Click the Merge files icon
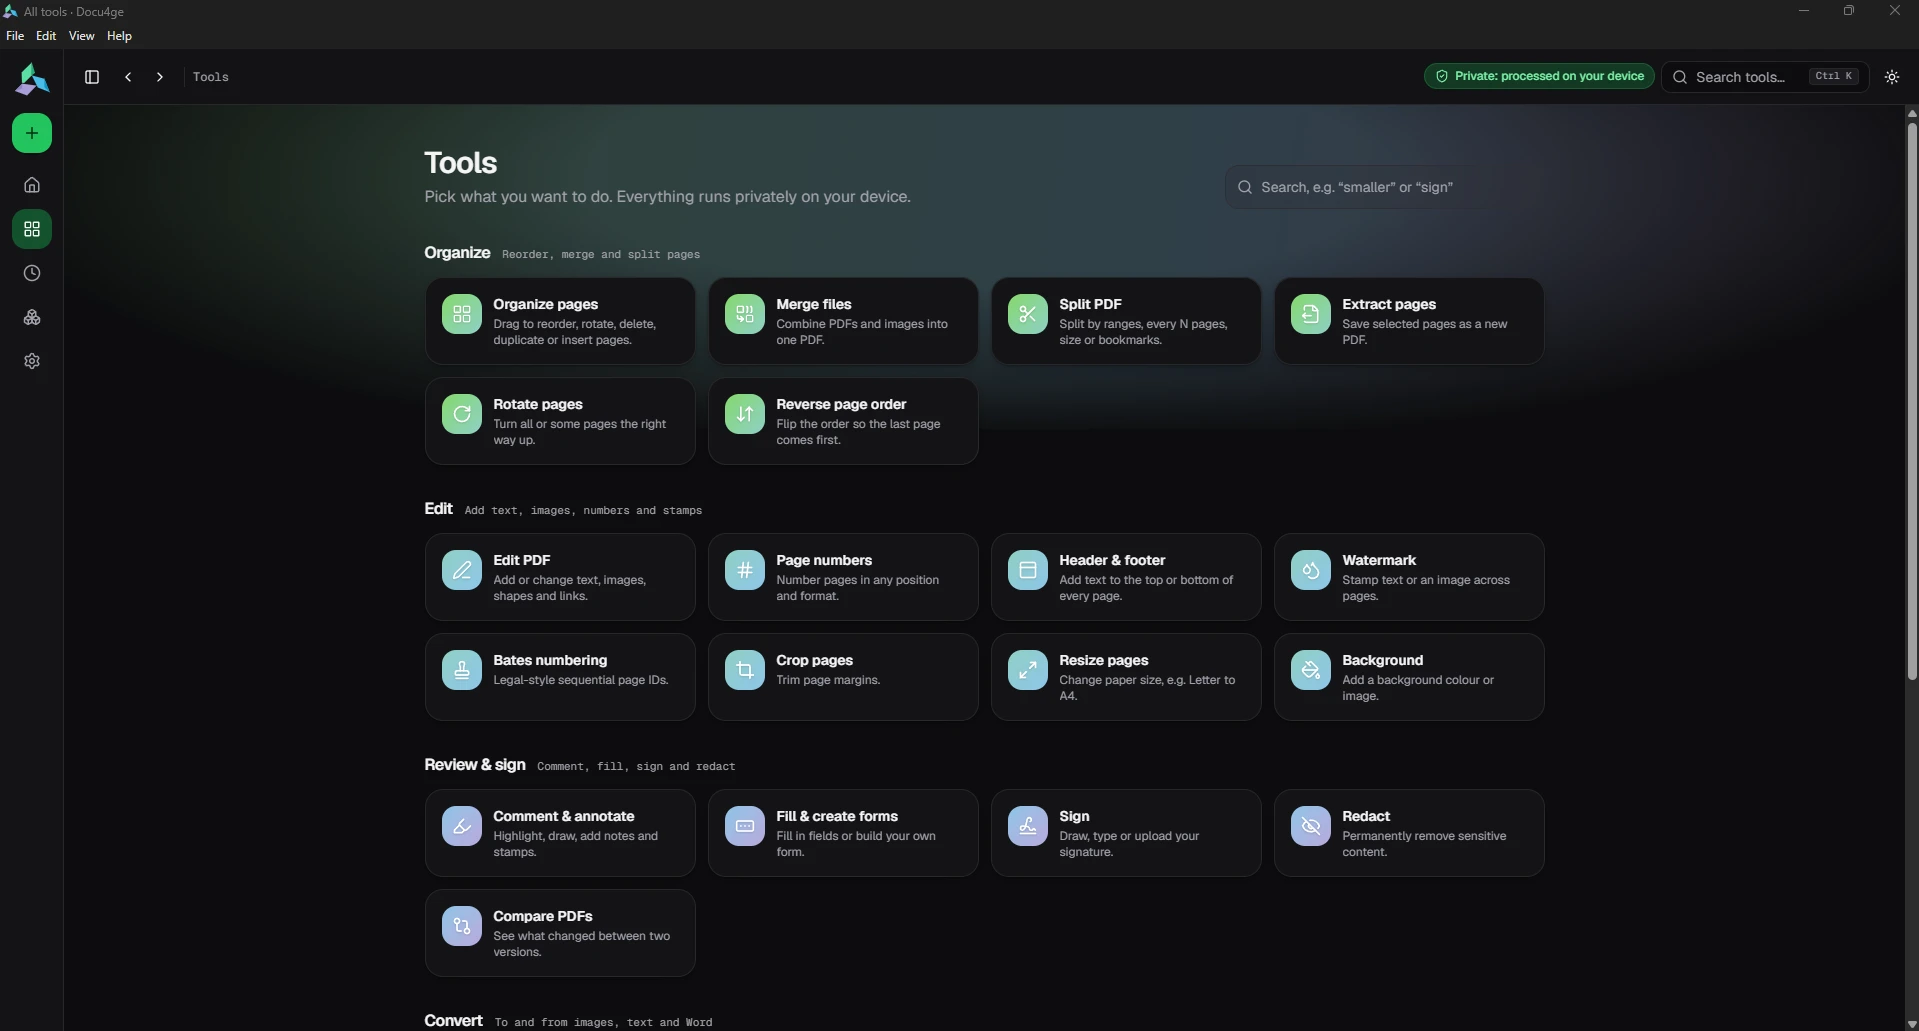This screenshot has width=1919, height=1031. [745, 314]
